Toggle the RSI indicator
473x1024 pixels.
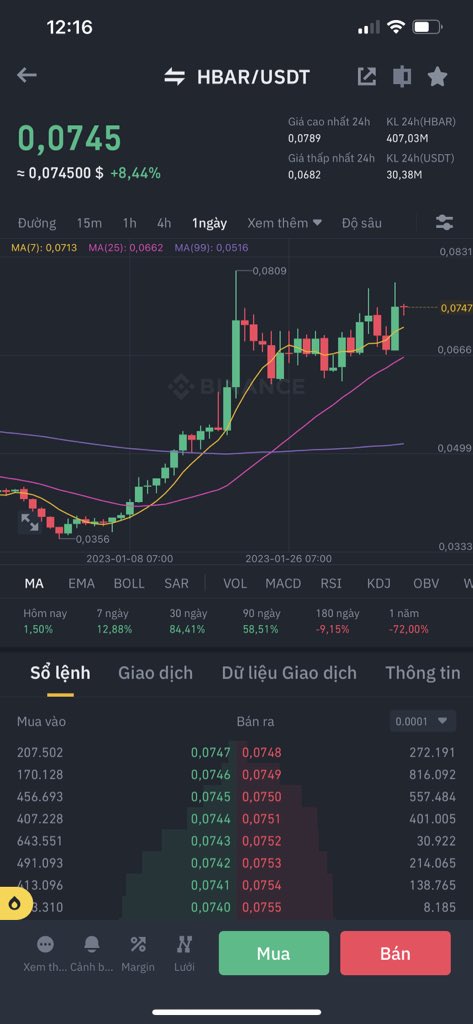331,583
